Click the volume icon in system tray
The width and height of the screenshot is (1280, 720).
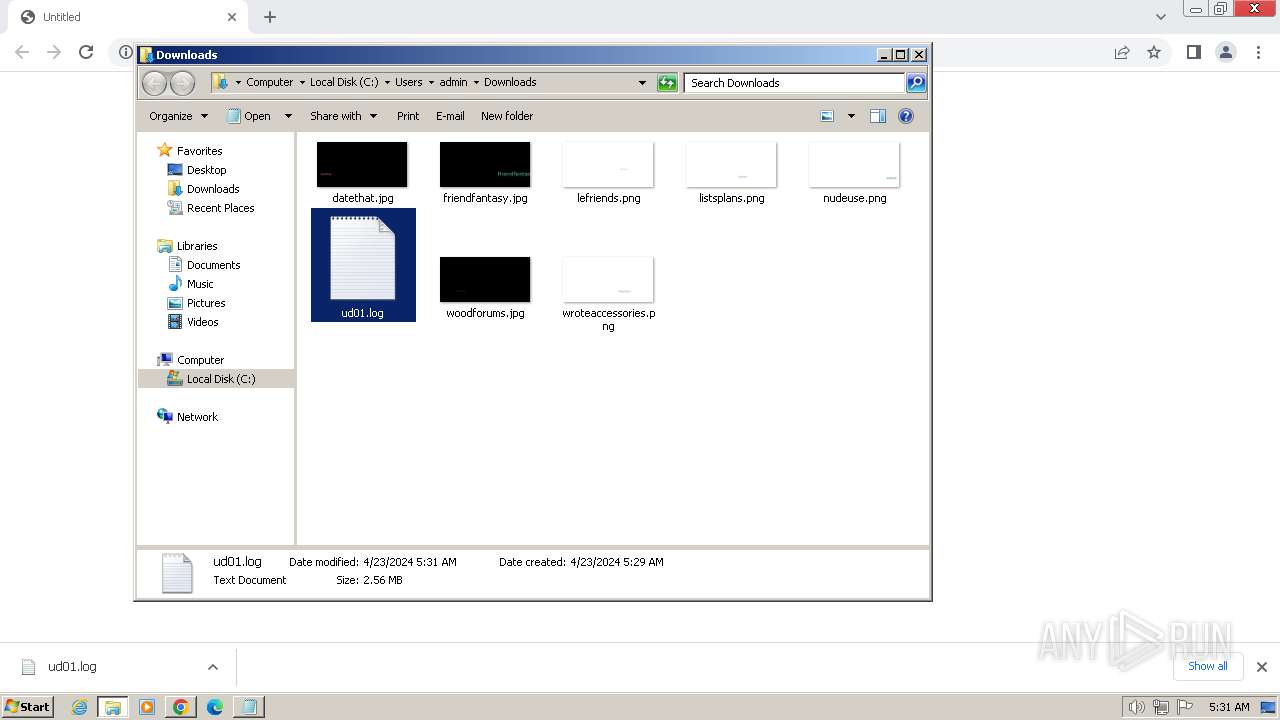[x=1136, y=707]
